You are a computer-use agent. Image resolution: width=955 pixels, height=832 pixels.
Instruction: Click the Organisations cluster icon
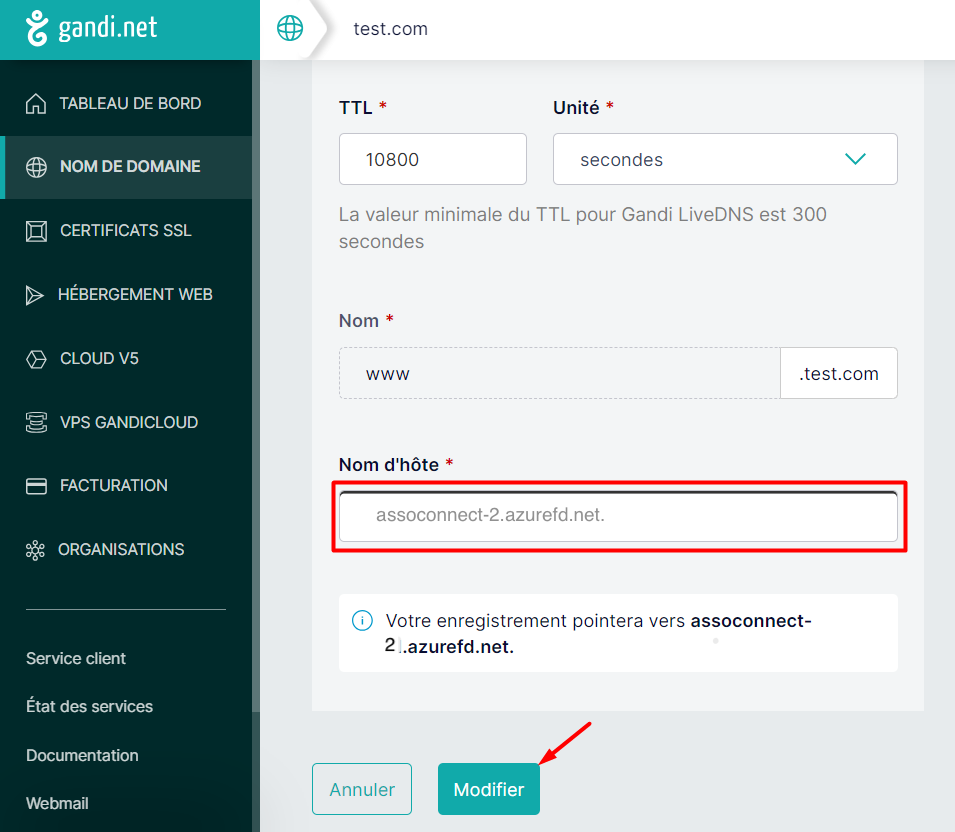point(35,550)
